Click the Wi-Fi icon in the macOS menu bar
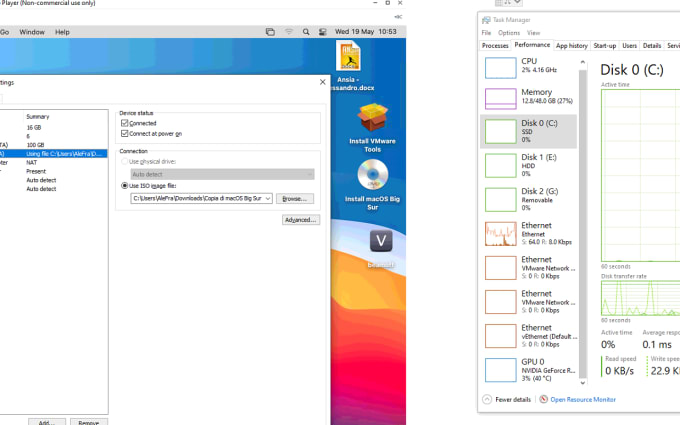 point(288,32)
